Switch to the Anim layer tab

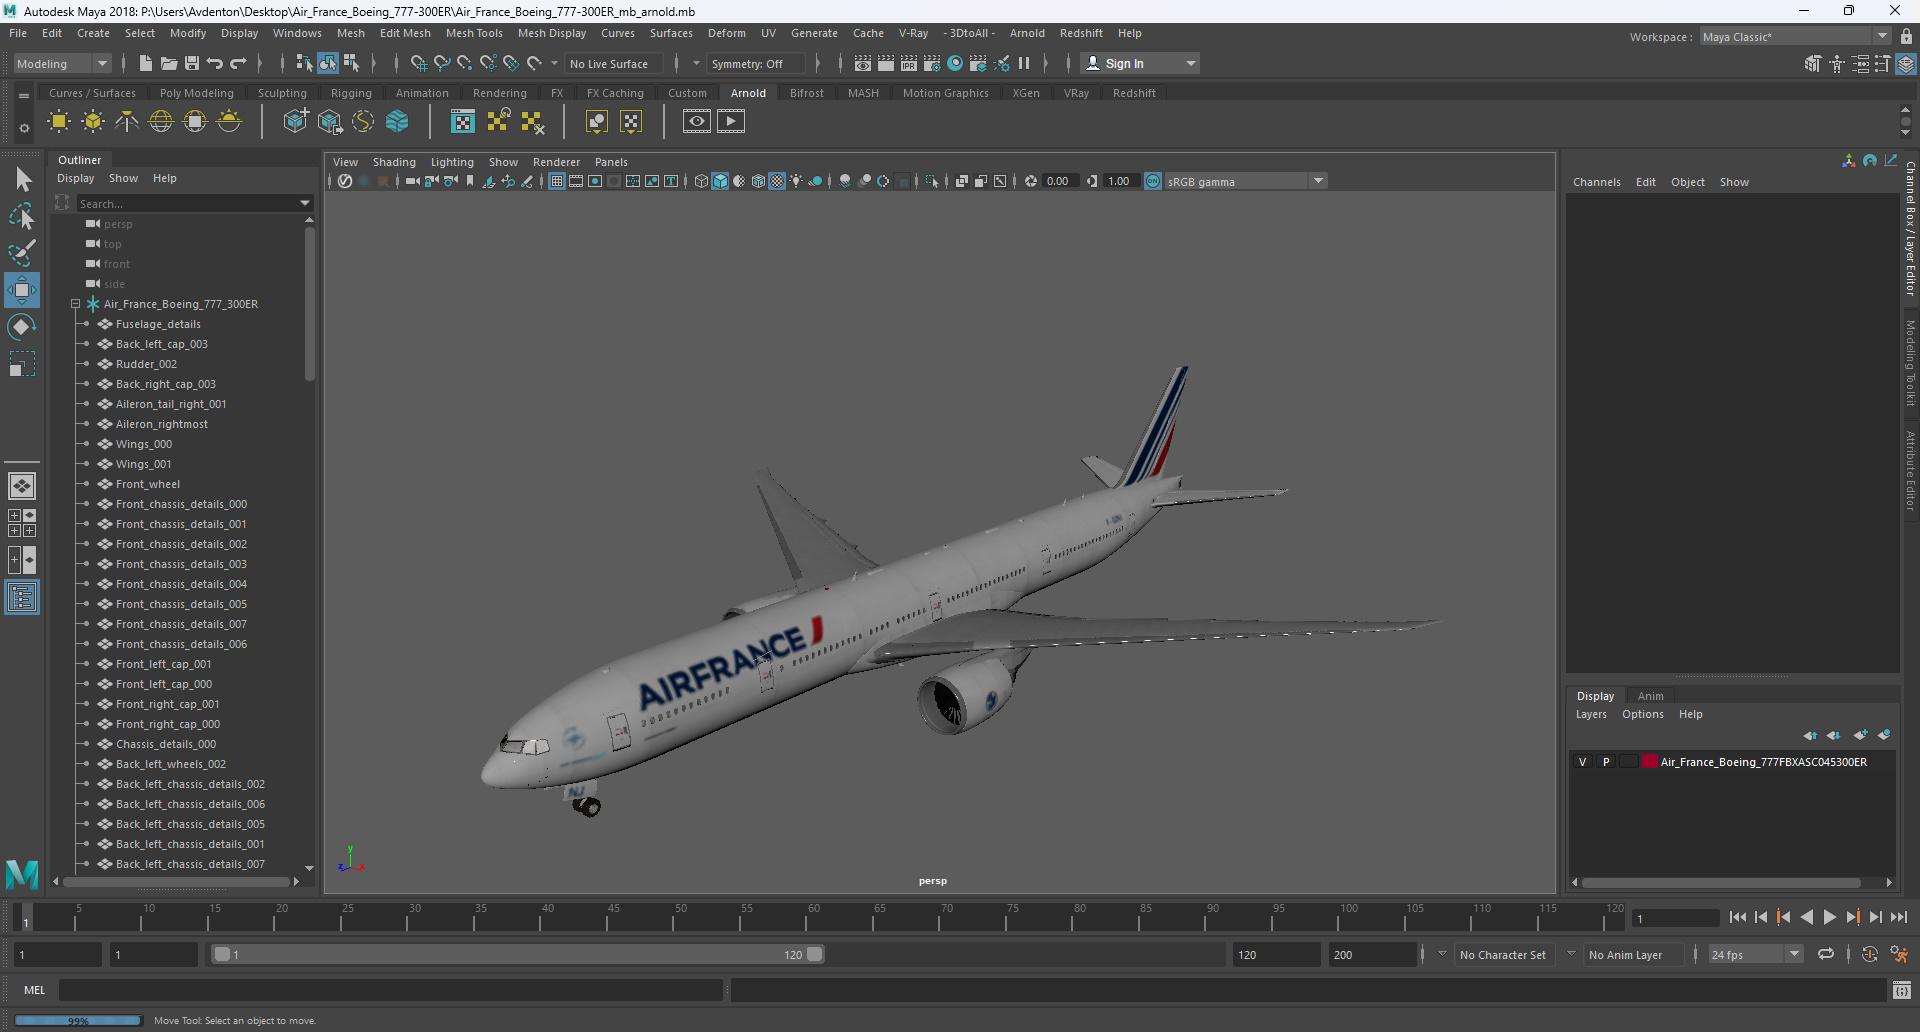click(1650, 696)
